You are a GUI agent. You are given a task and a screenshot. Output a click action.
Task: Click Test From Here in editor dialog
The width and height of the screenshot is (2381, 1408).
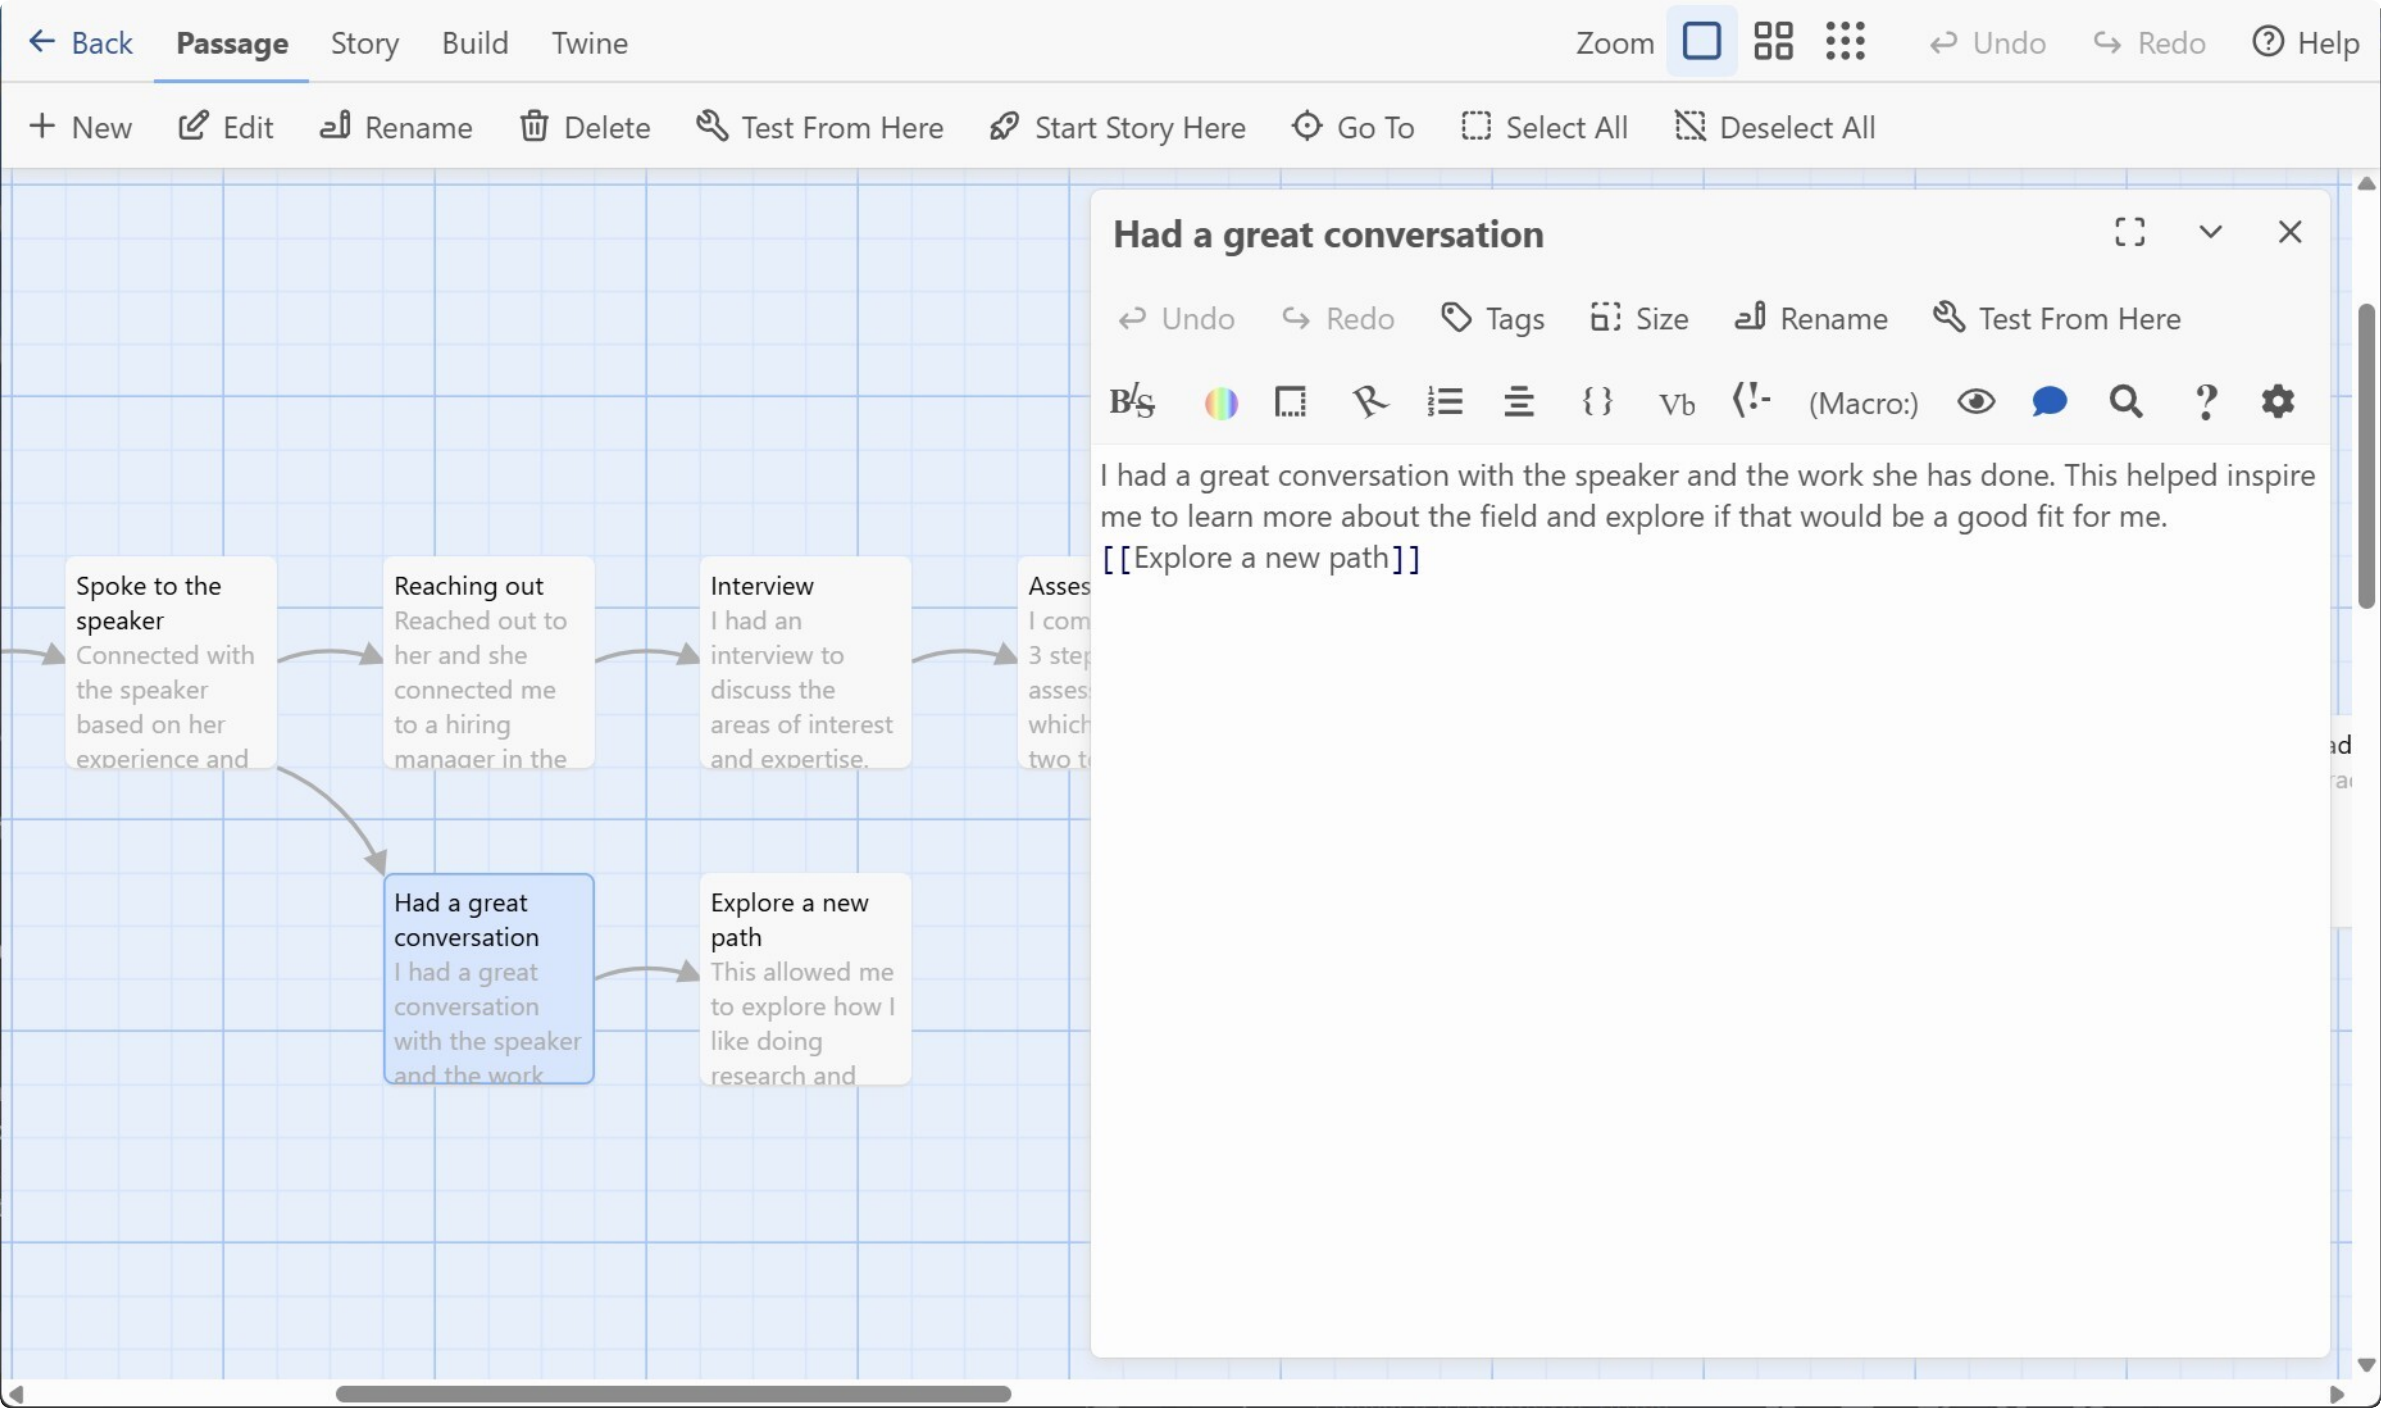(x=2057, y=318)
